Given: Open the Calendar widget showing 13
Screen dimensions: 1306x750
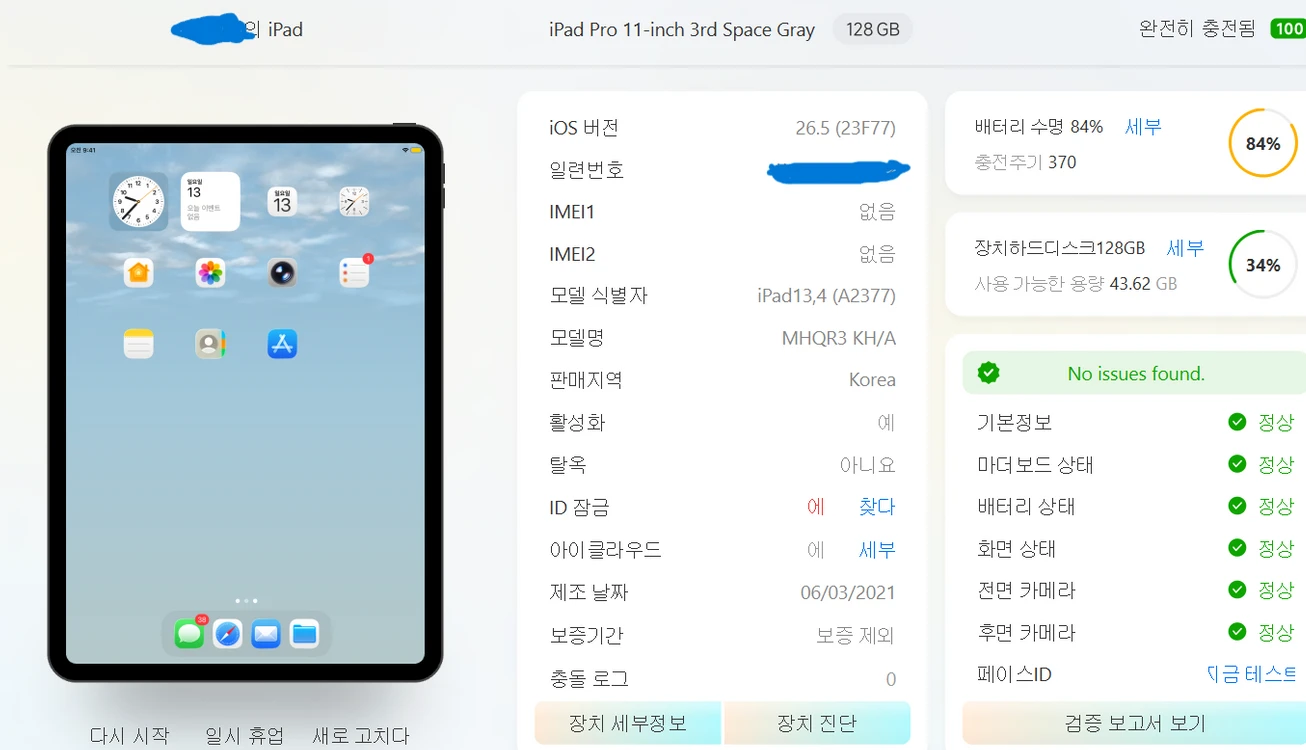Looking at the screenshot, I should pos(210,201).
